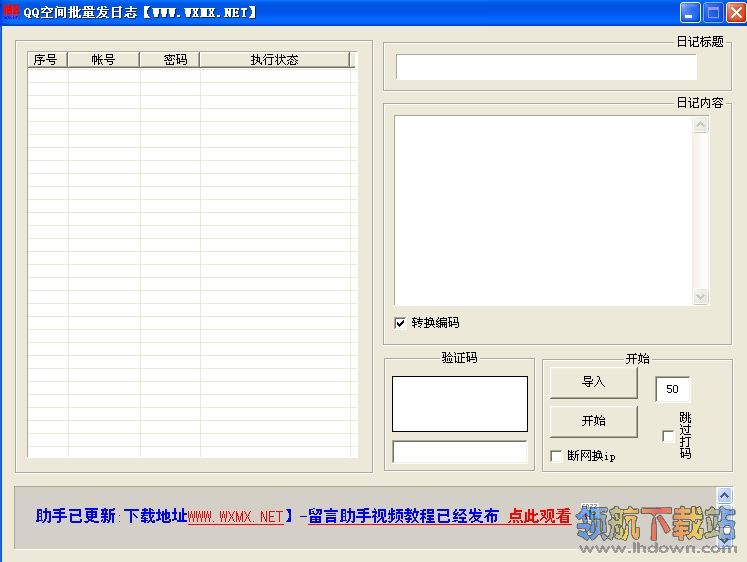Screen dimensions: 747x562
Task: Click the 导入 button
Action: (x=594, y=382)
